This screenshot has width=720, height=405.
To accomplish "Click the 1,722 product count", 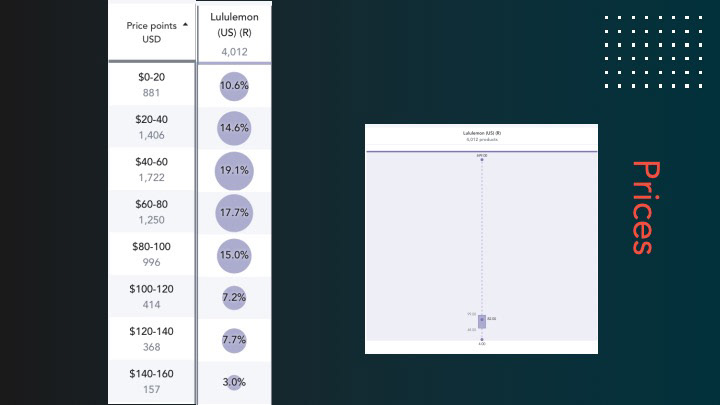I will (x=151, y=177).
